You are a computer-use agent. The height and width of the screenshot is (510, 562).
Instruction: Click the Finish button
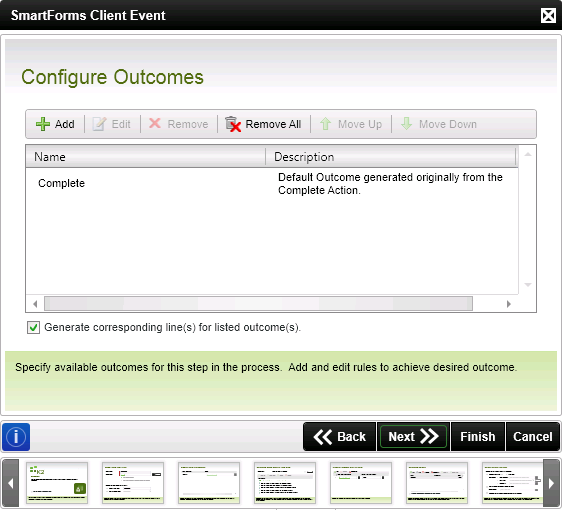(x=478, y=437)
